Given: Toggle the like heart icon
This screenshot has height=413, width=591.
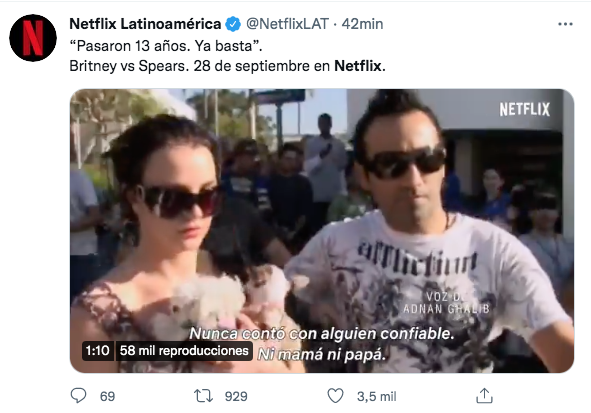Looking at the screenshot, I should click(335, 396).
